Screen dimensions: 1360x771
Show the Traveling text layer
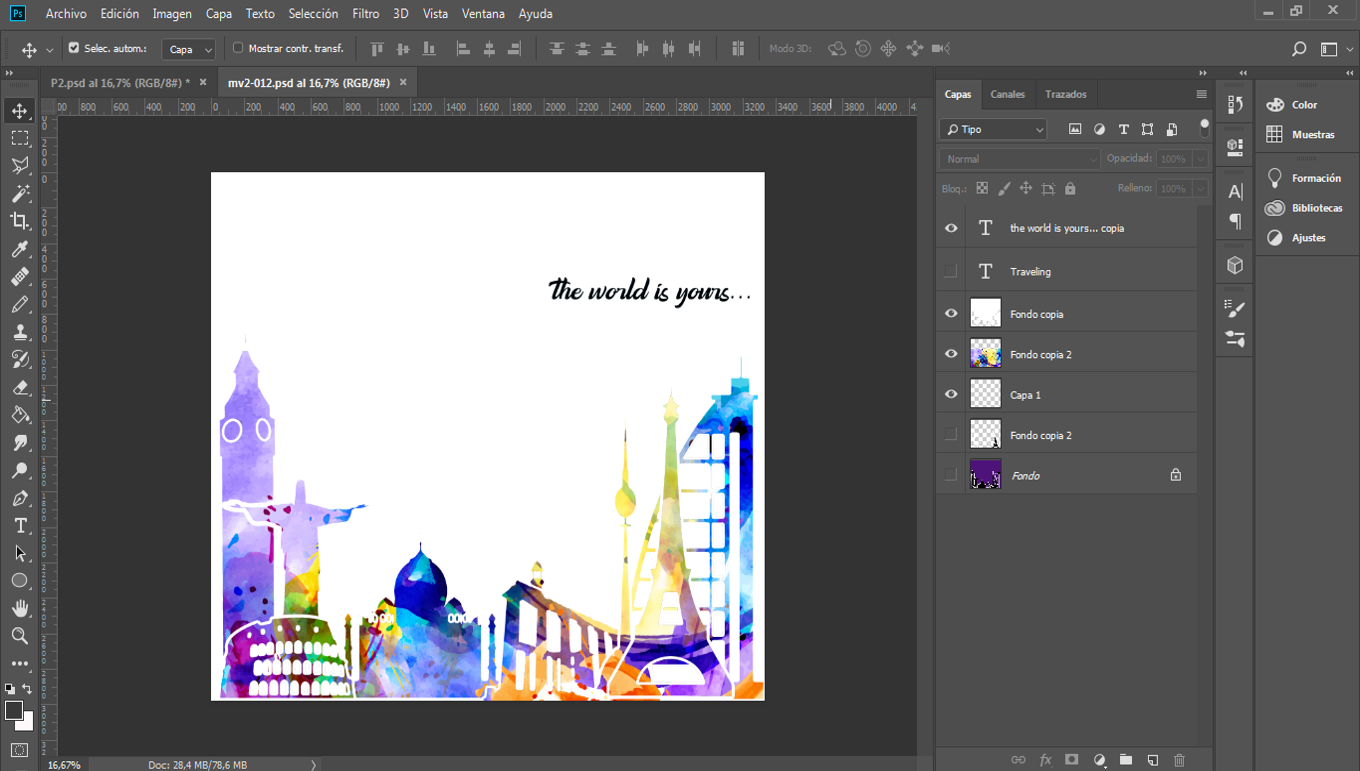pos(951,271)
